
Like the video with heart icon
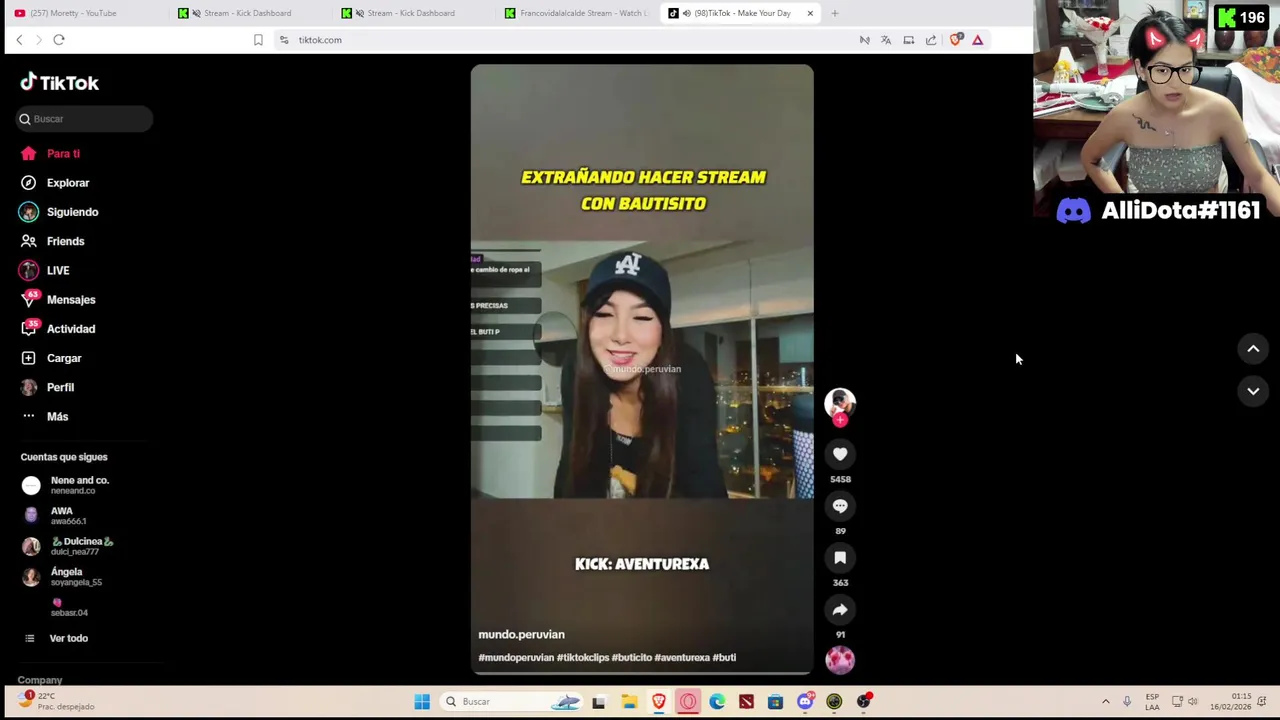click(840, 454)
